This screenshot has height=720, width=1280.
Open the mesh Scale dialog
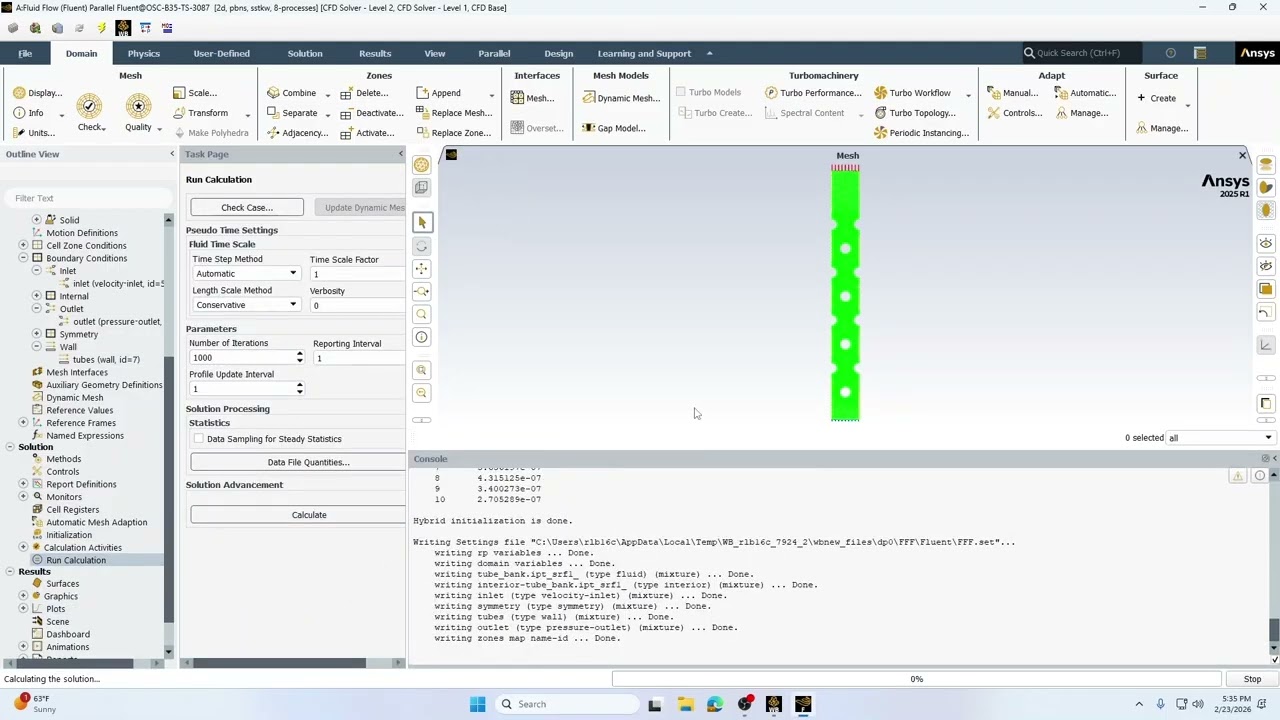[x=195, y=93]
